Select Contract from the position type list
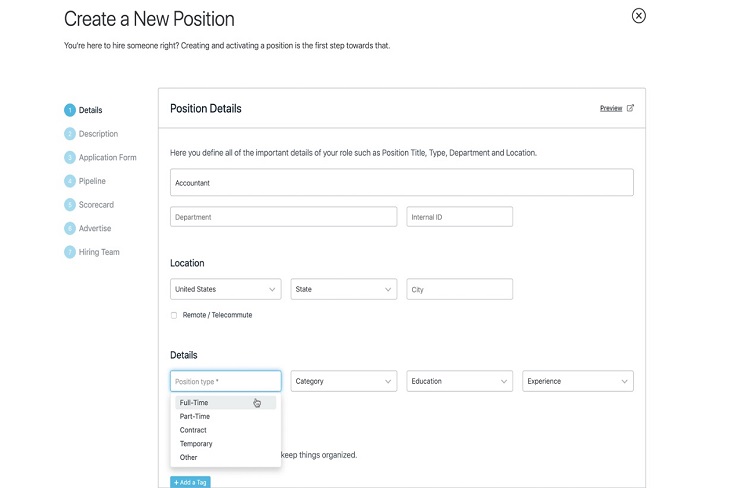The image size is (750, 488). coord(226,430)
